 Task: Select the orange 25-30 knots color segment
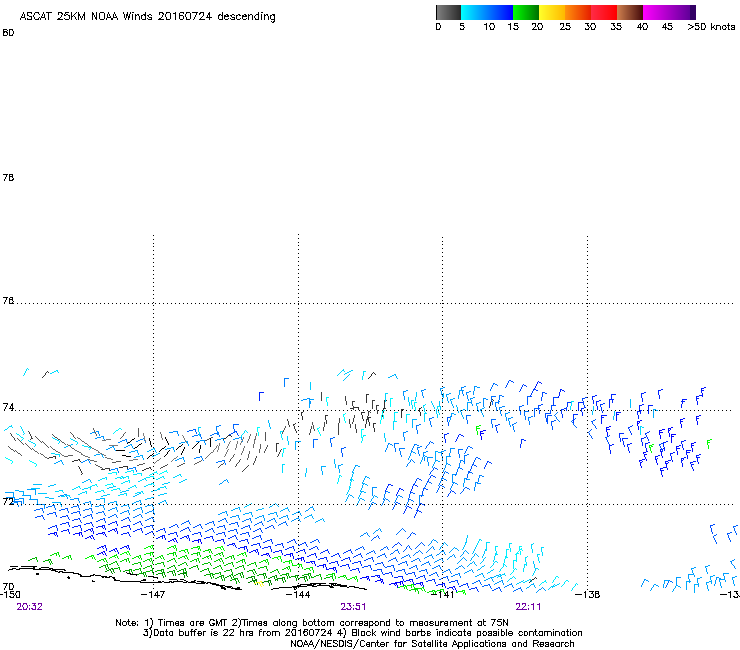coord(578,12)
